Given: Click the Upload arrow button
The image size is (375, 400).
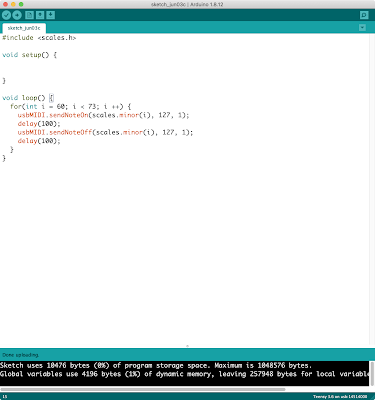Looking at the screenshot, I should [x=17, y=15].
